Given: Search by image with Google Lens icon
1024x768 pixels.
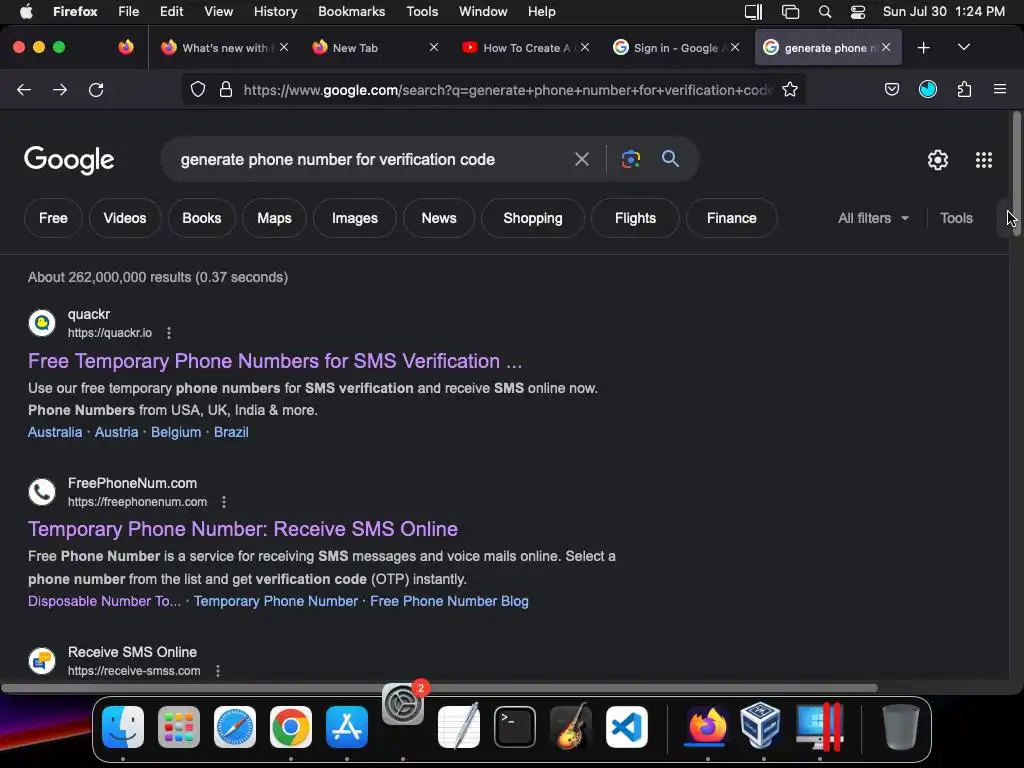Looking at the screenshot, I should pos(631,159).
